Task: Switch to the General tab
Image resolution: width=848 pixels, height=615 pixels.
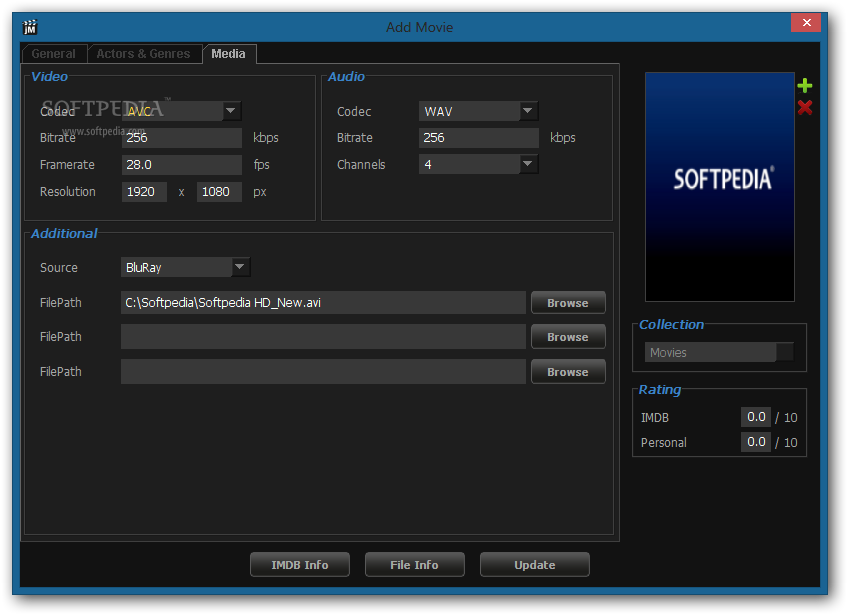Action: [x=53, y=54]
